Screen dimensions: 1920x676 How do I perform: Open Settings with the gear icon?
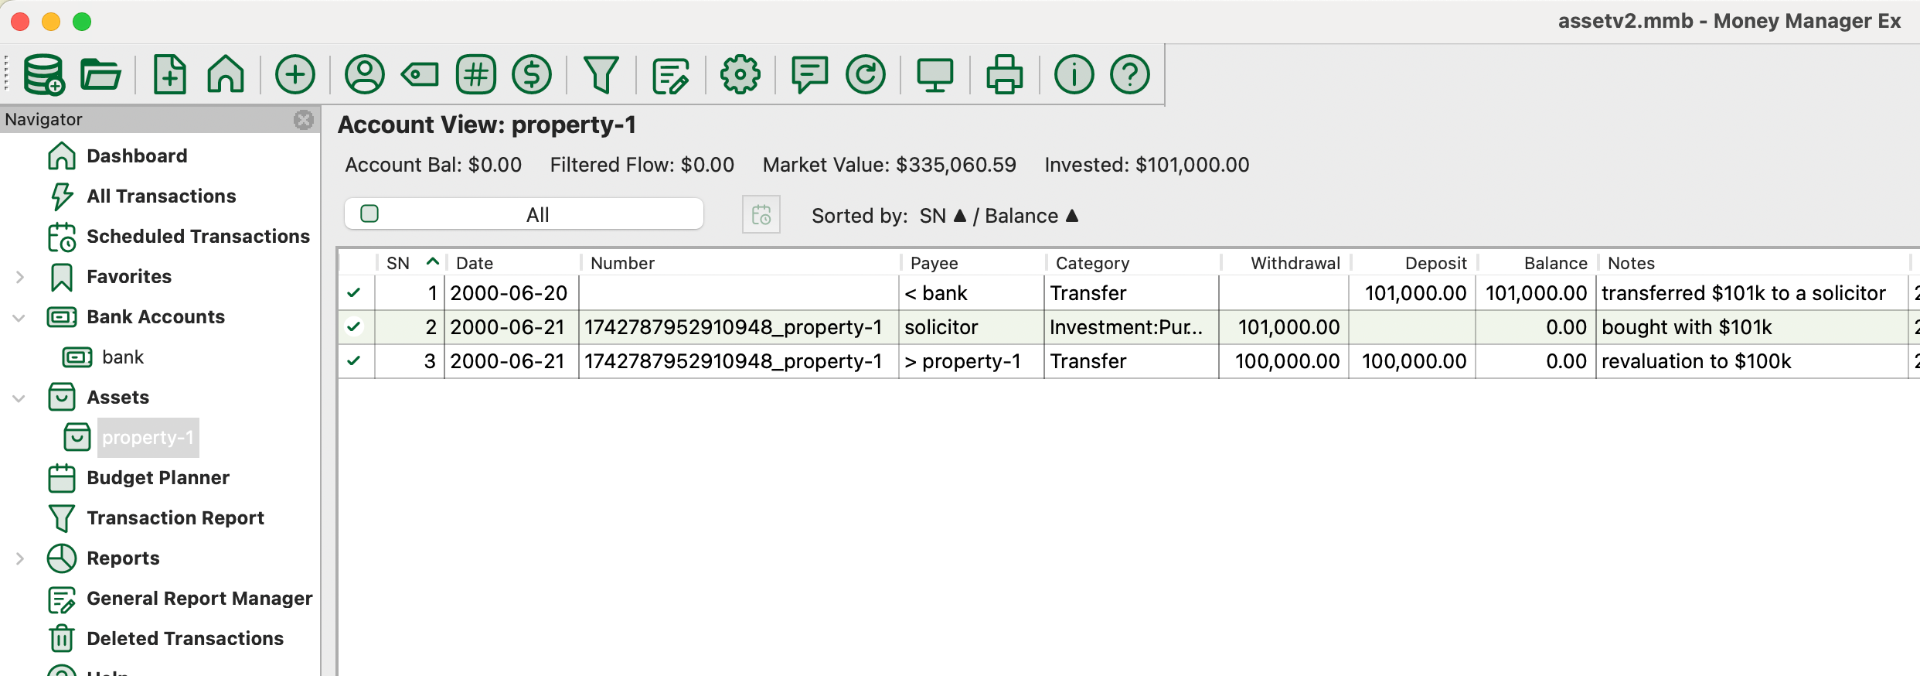740,74
